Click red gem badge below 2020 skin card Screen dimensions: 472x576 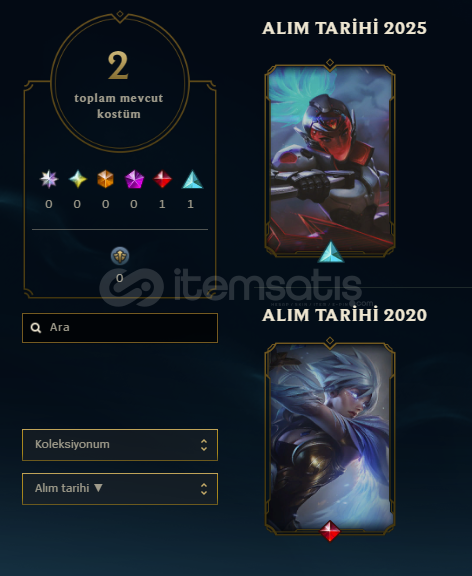[330, 531]
